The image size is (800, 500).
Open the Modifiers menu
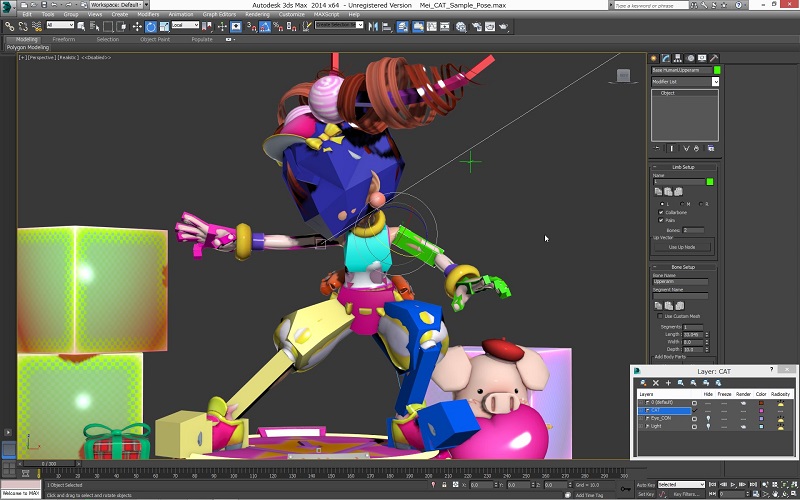pos(148,14)
